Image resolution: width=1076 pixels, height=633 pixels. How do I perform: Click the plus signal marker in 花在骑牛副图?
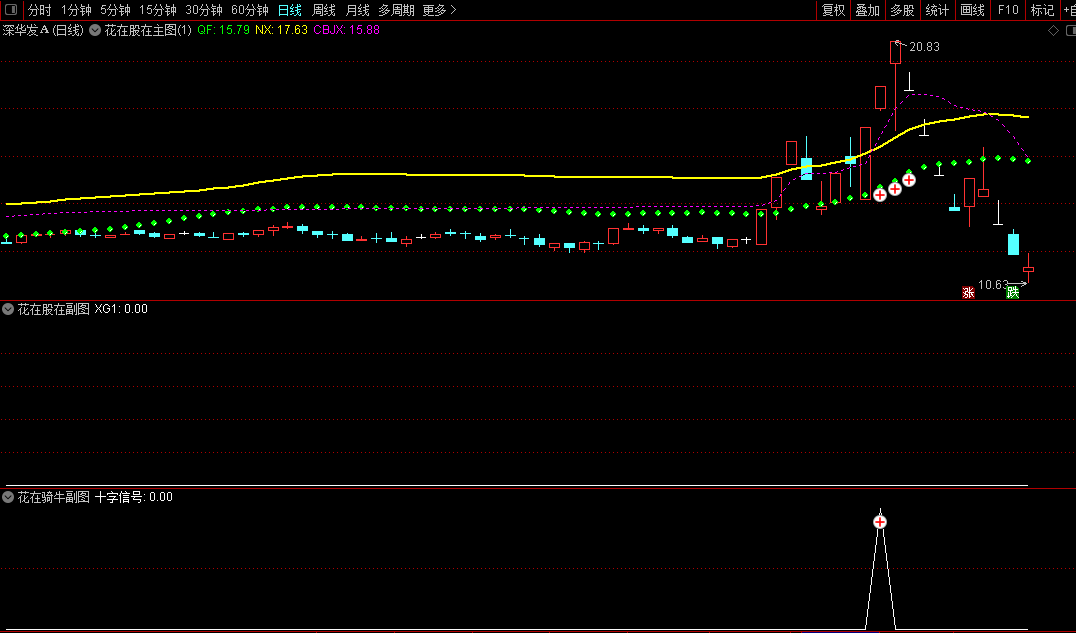click(x=880, y=521)
